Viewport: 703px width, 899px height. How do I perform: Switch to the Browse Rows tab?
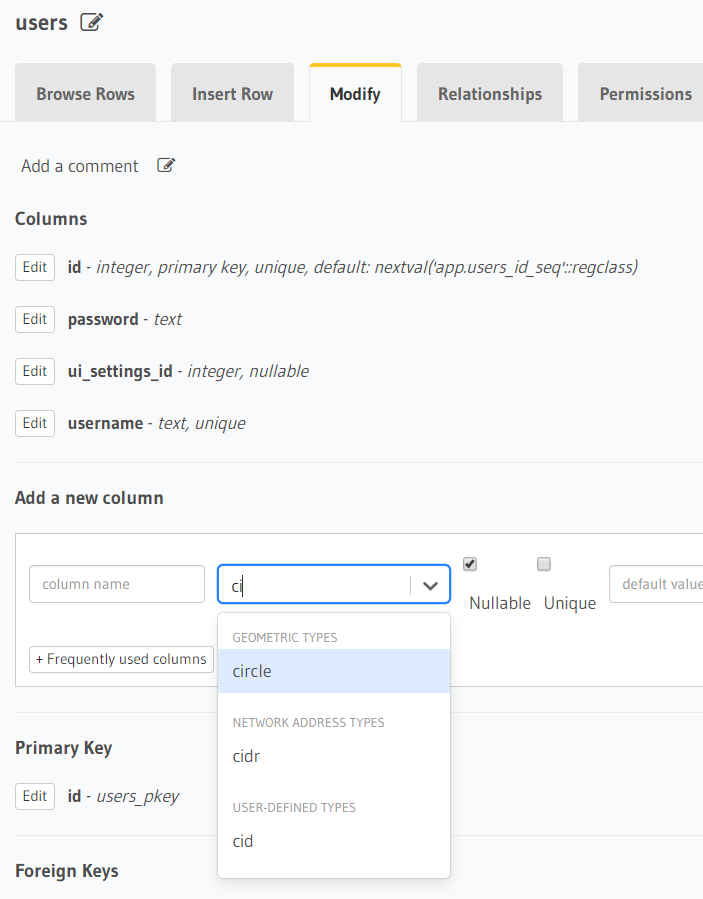pos(85,92)
